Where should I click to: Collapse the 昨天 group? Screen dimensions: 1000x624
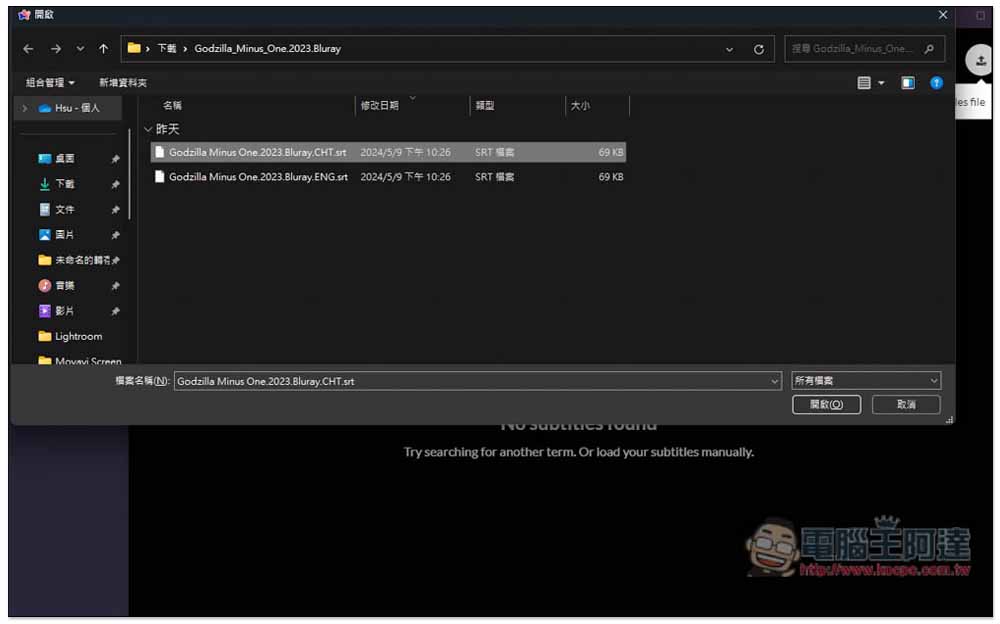pyautogui.click(x=148, y=130)
